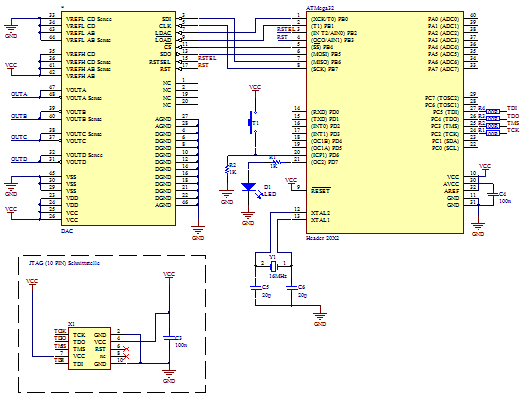Click capacitor C3 100n in JTAG block
The image size is (524, 397).
pyautogui.click(x=169, y=338)
